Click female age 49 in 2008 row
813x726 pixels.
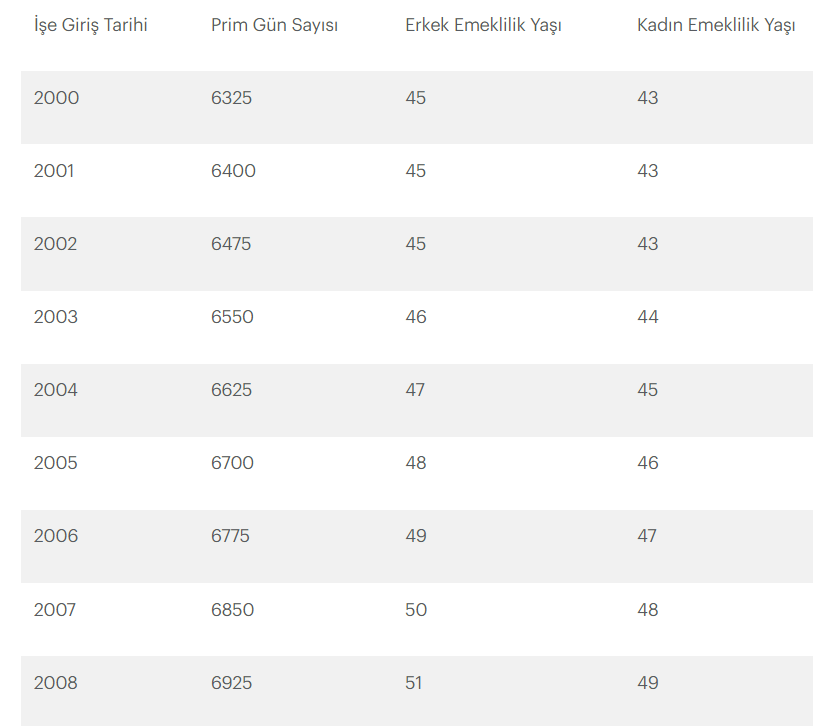click(648, 683)
